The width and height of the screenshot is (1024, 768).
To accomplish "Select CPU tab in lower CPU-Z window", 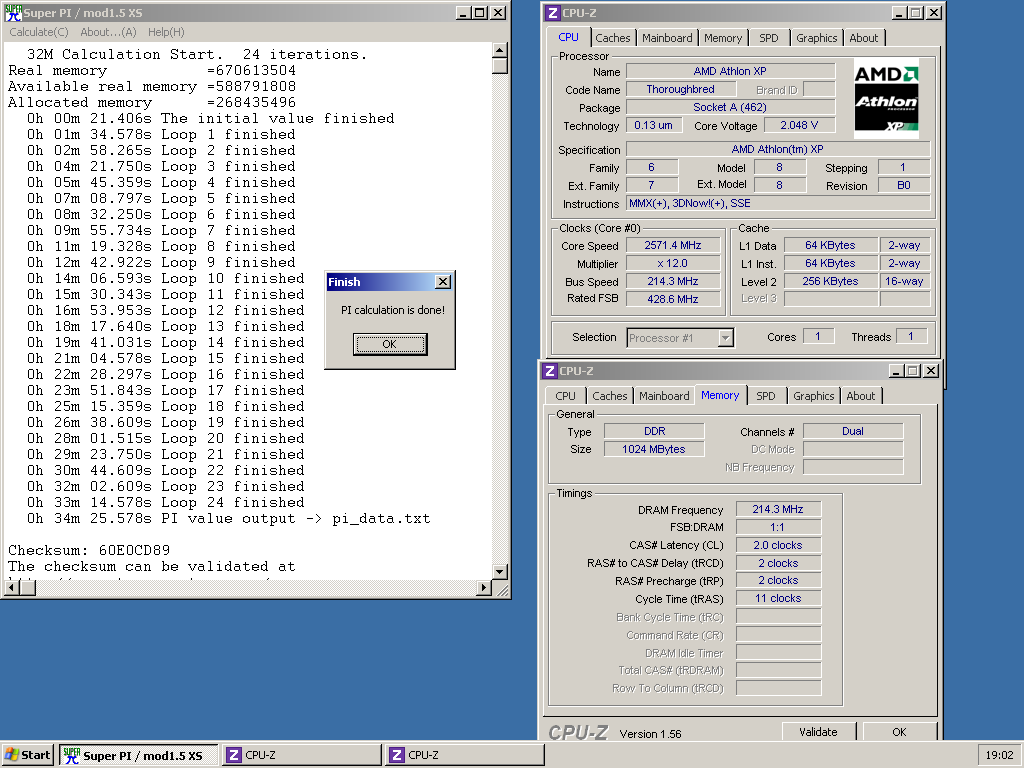I will pos(566,396).
